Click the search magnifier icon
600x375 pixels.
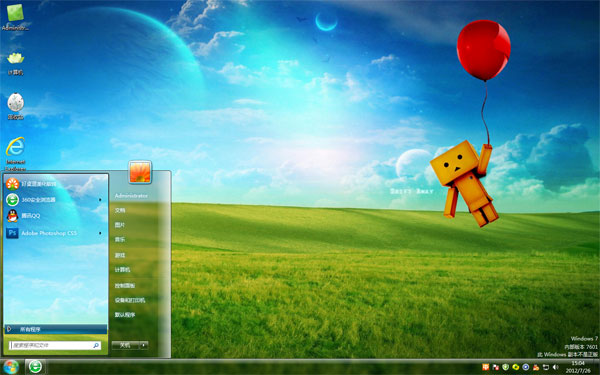tap(96, 346)
